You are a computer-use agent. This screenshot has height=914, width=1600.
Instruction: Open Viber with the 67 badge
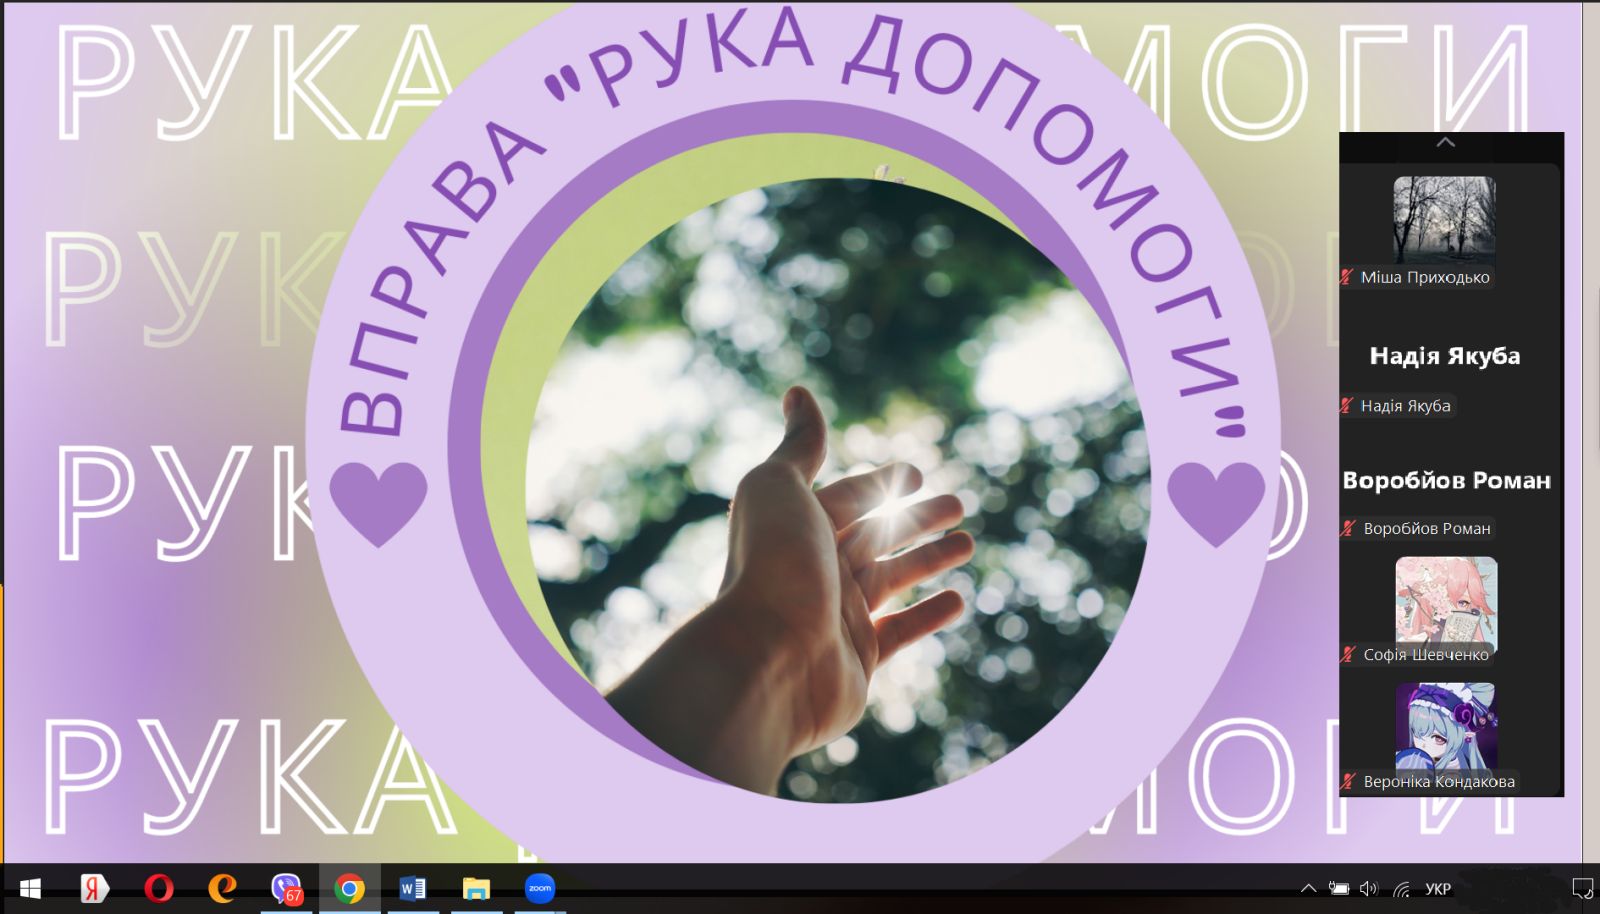point(286,888)
